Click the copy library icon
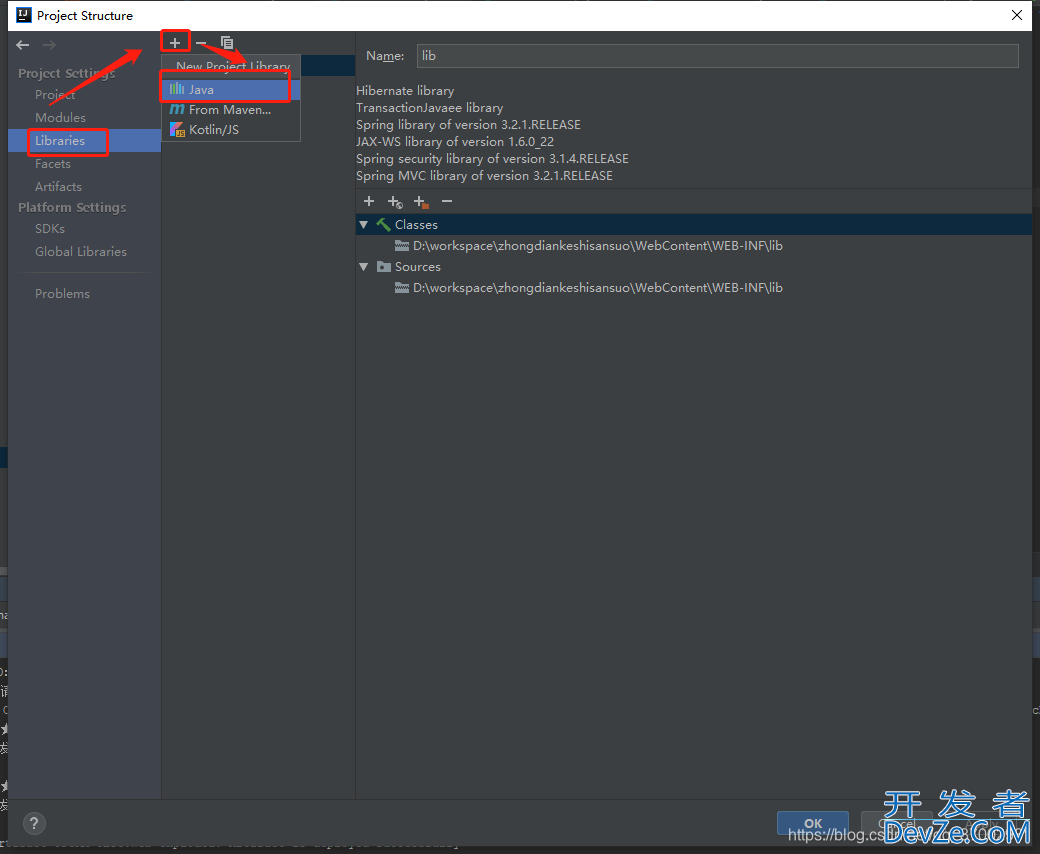This screenshot has width=1040, height=854. click(x=227, y=42)
